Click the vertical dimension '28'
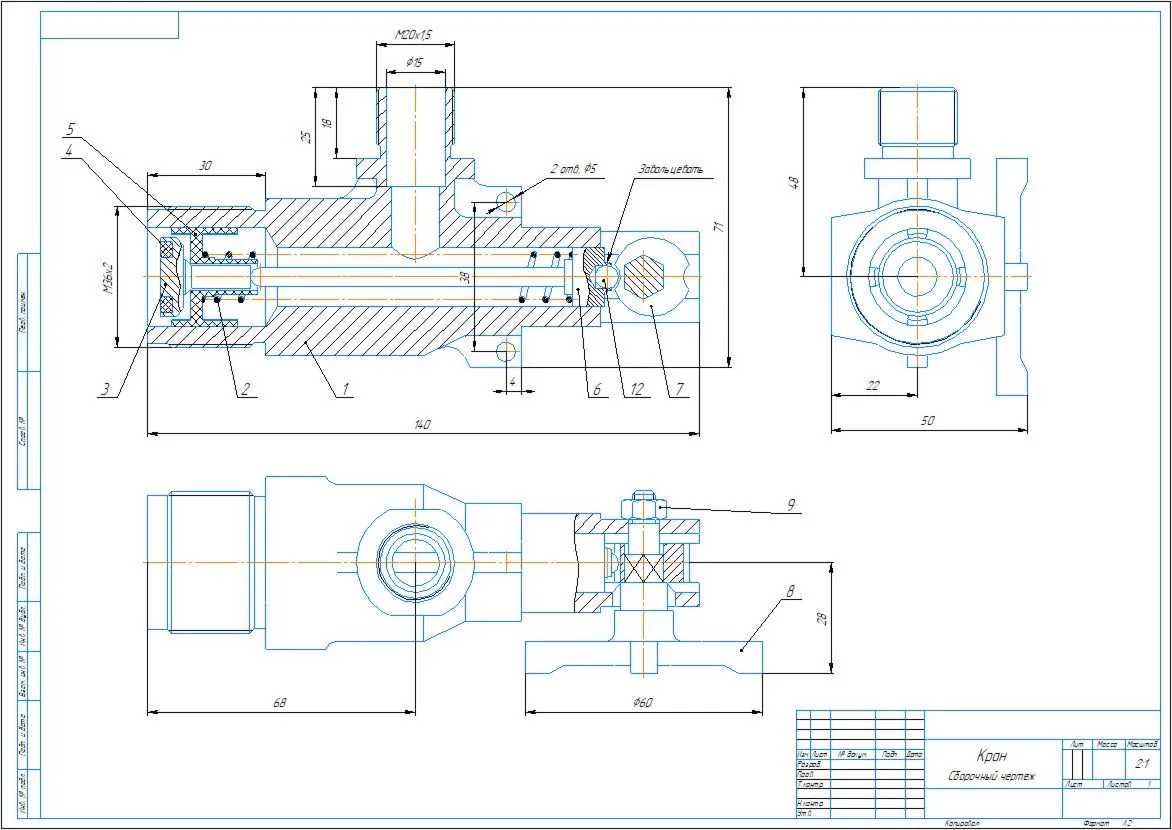 click(823, 619)
